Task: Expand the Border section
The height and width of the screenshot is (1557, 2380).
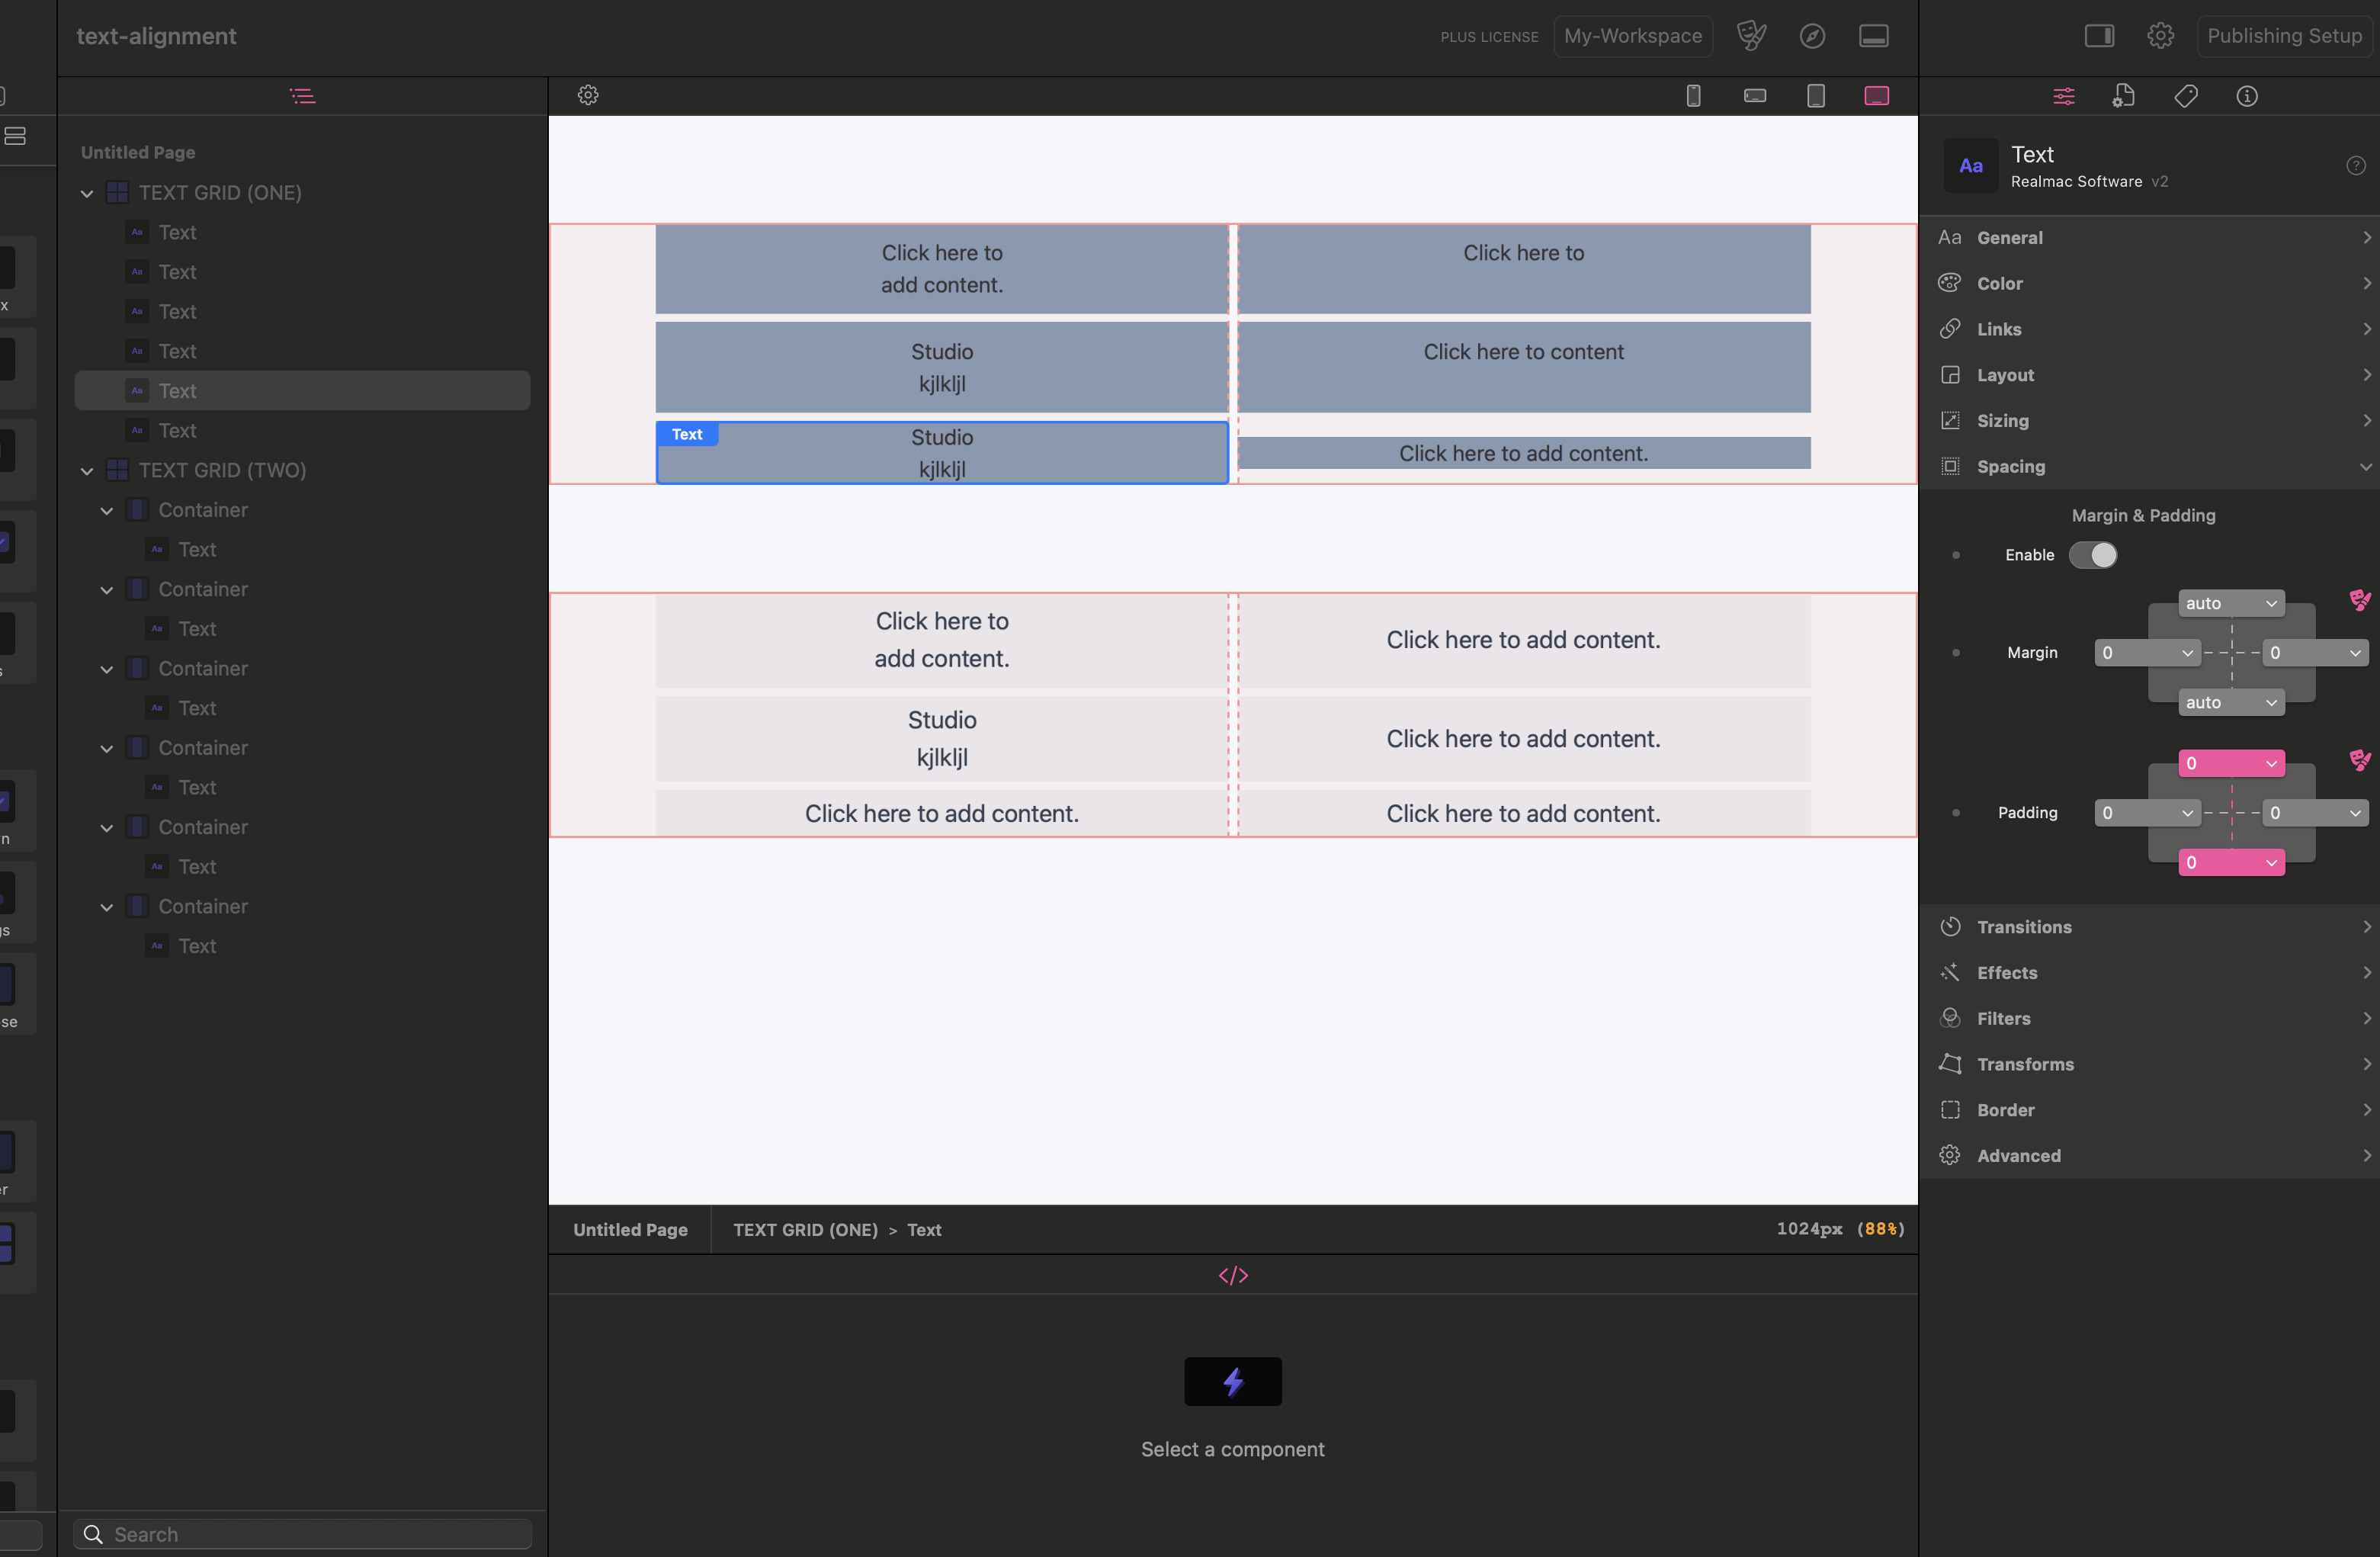Action: point(2150,1110)
